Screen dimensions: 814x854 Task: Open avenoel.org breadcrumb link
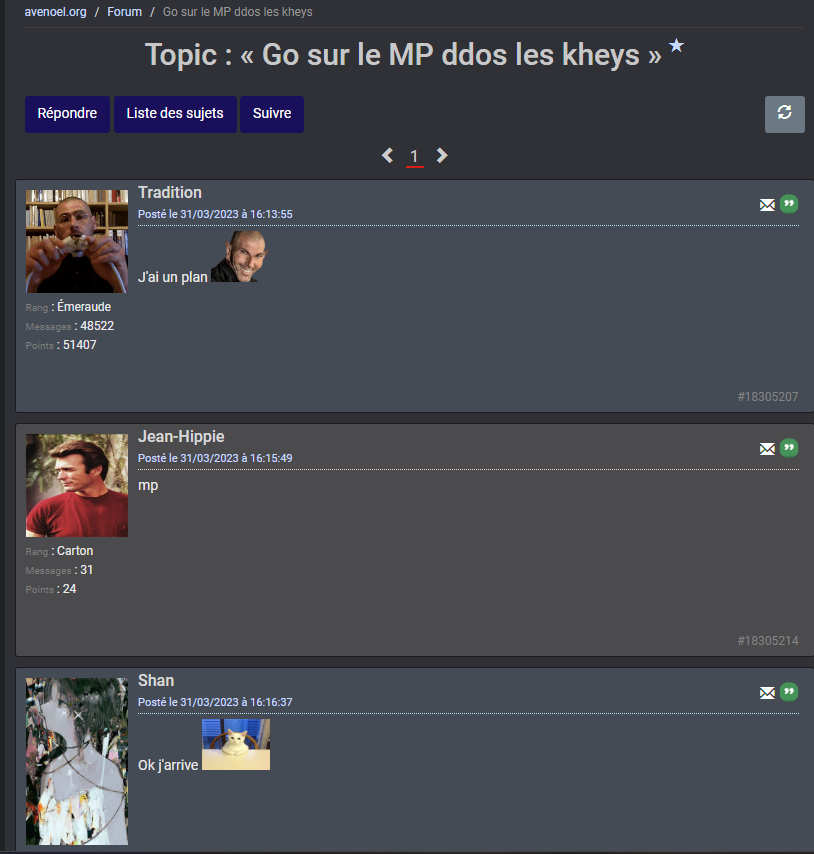(x=55, y=11)
